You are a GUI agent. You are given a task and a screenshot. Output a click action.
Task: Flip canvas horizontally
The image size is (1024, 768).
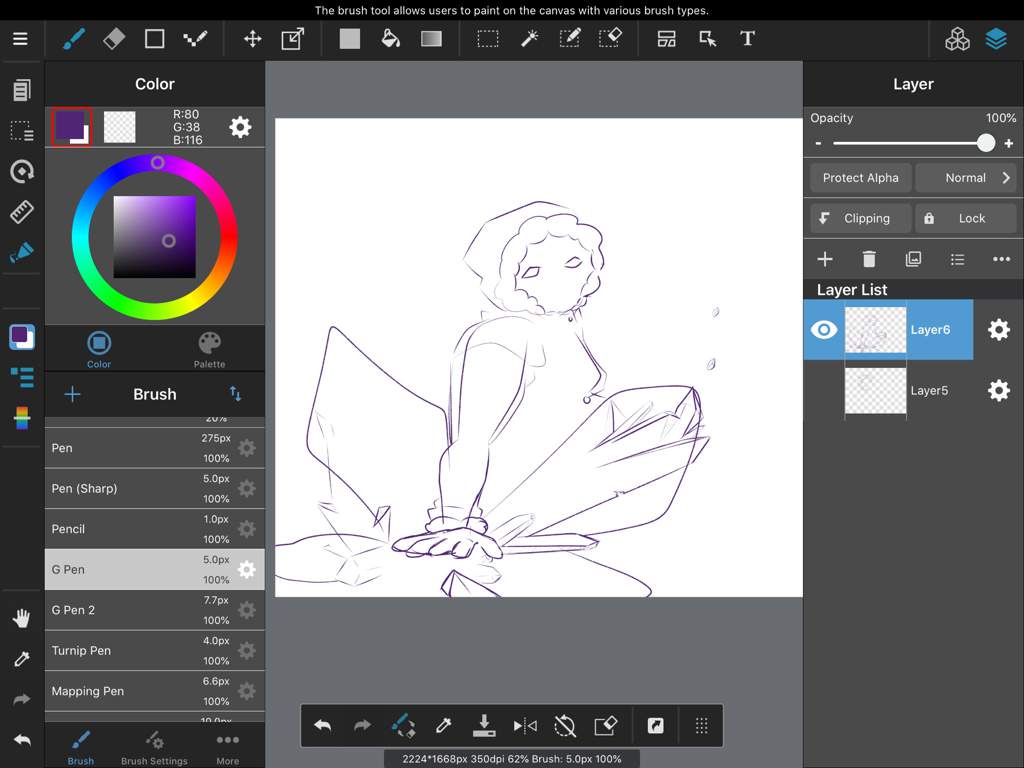525,726
